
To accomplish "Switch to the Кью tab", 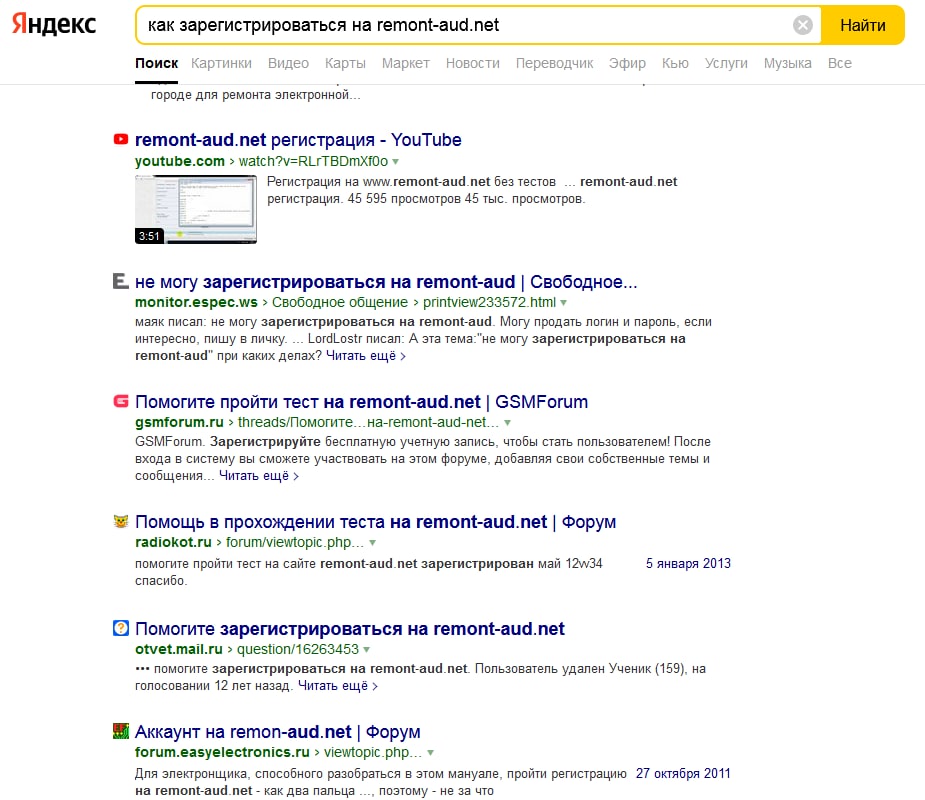I will [x=675, y=63].
